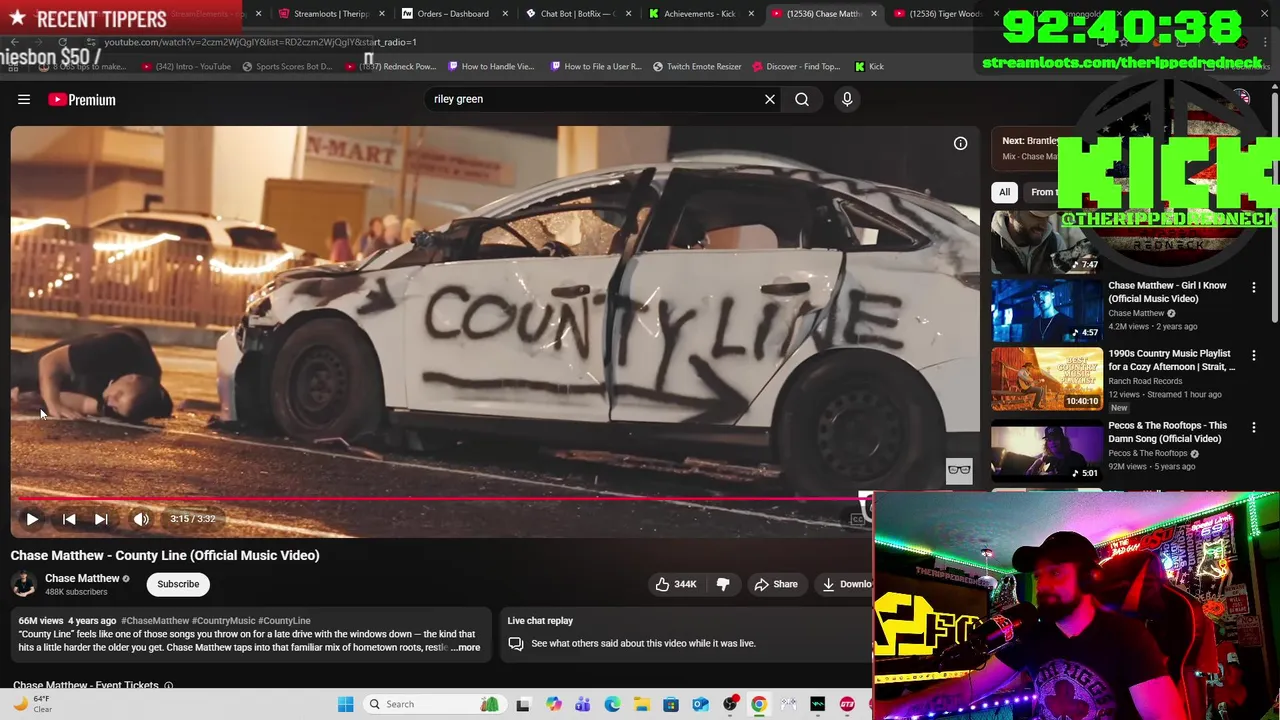The image size is (1280, 720).
Task: Select the 'All' filter chip
Action: click(x=1004, y=192)
